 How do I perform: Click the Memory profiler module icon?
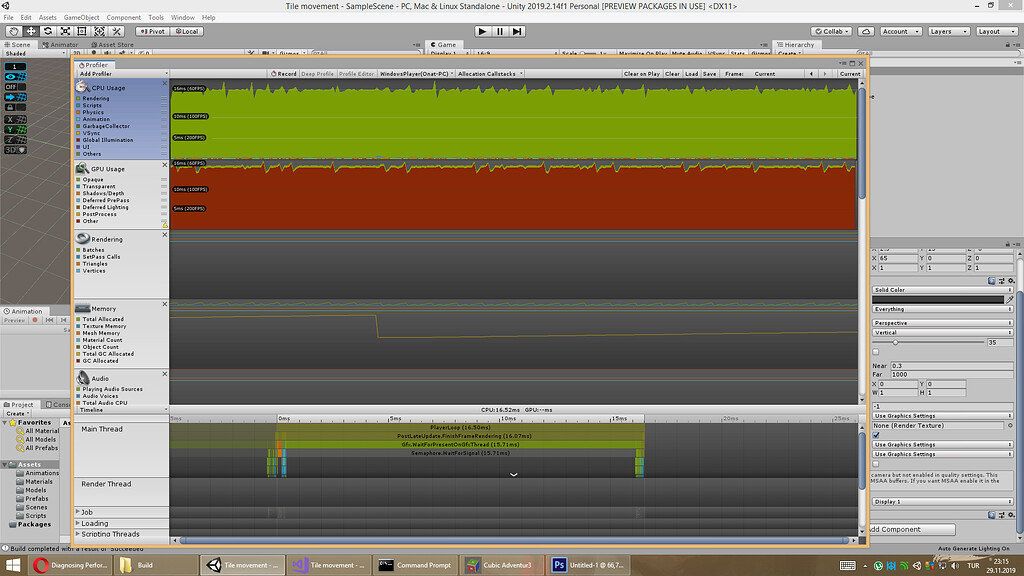coord(80,308)
